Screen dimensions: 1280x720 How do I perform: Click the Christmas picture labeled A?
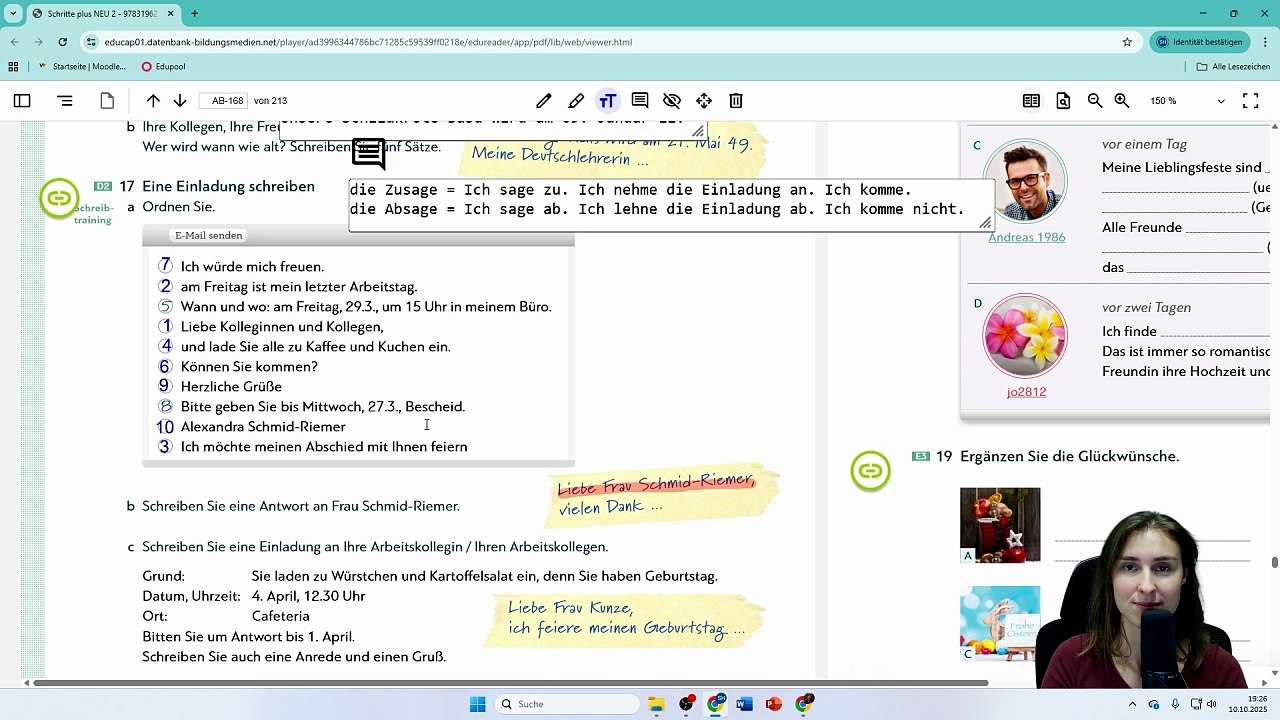coord(1000,525)
